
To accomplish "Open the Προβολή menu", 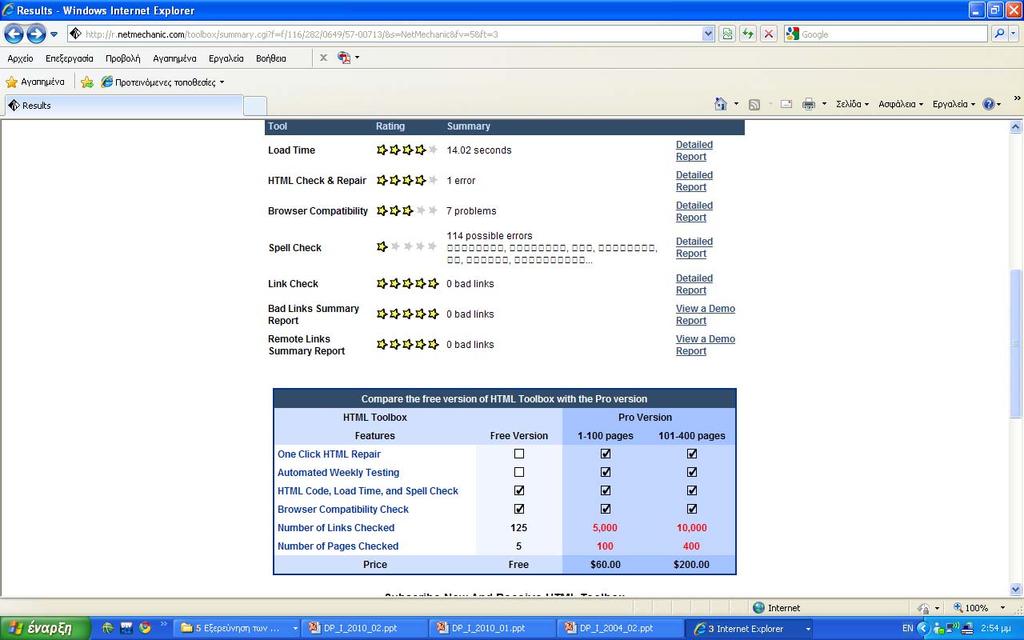I will (x=123, y=58).
